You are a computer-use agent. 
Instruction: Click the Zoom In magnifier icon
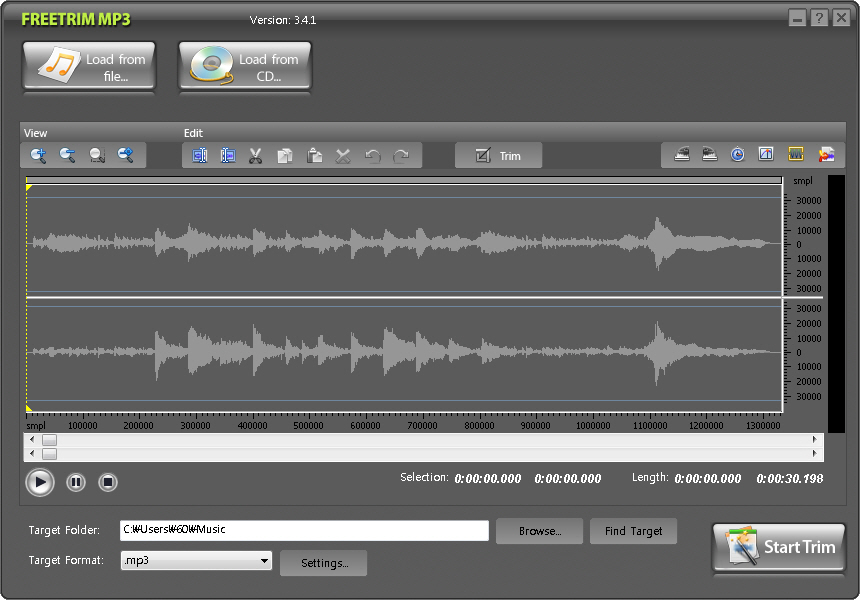click(38, 156)
